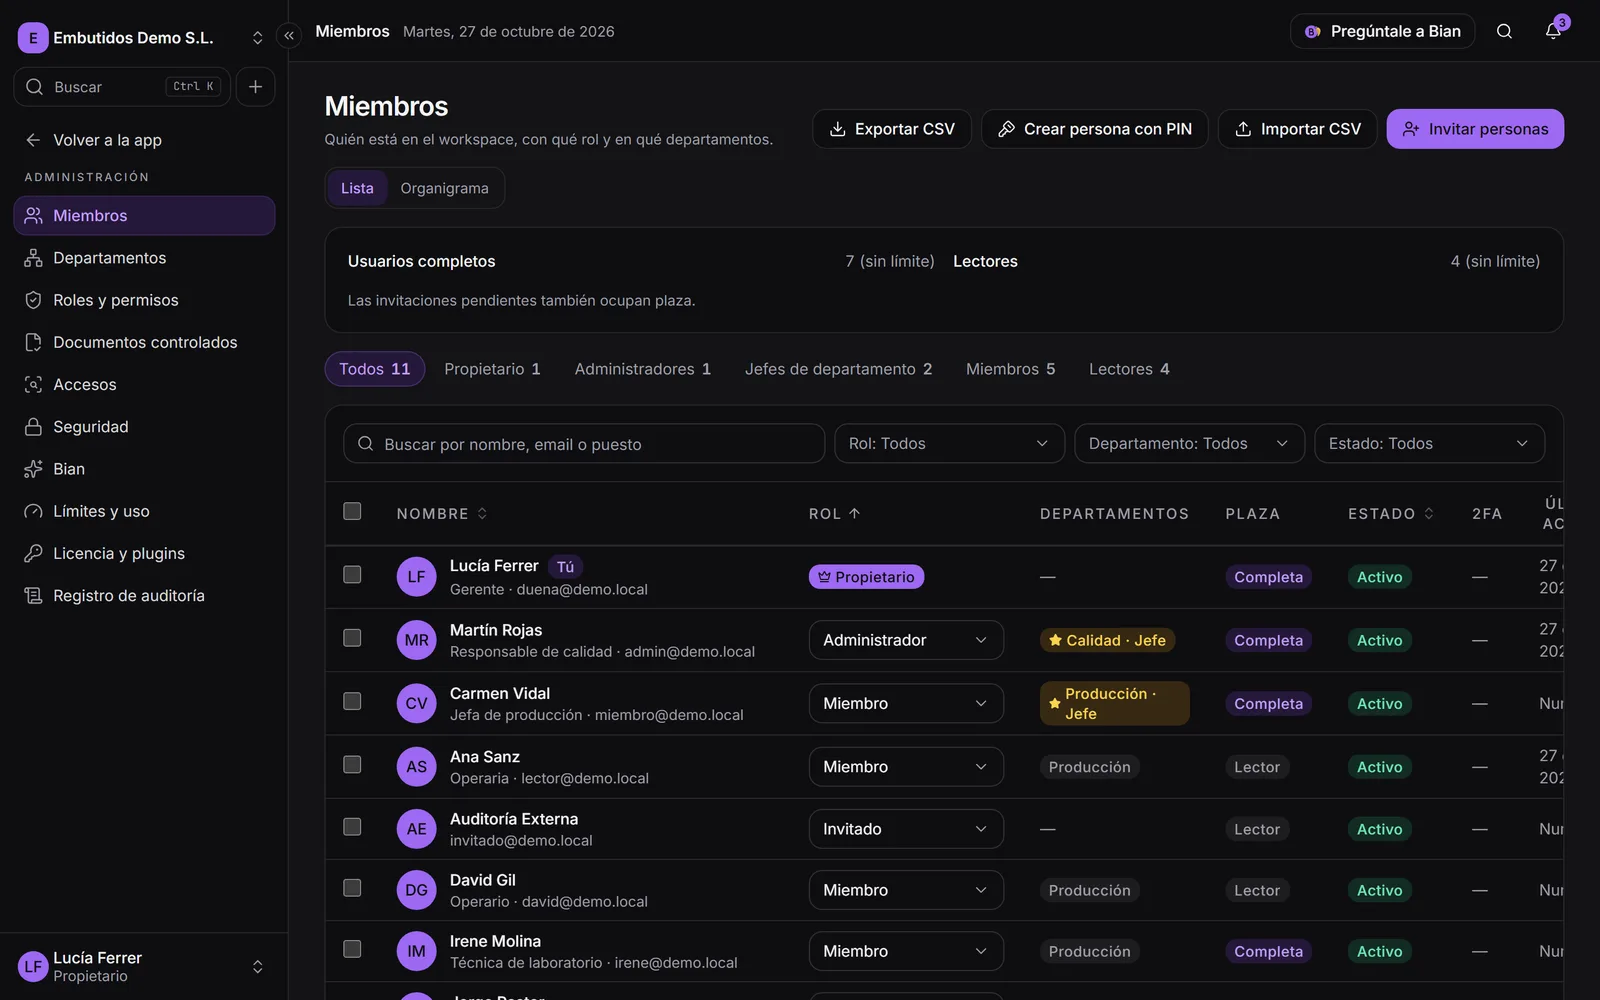Tick the David Gil row checkbox
The height and width of the screenshot is (1000, 1600).
pos(352,887)
